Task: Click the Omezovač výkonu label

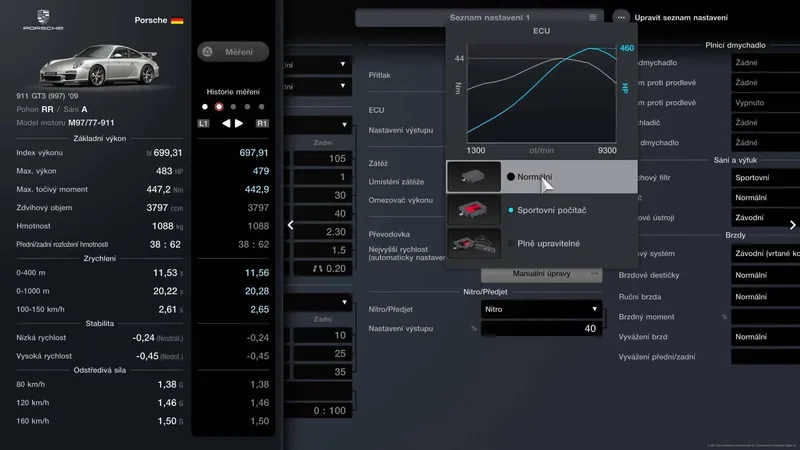Action: 401,200
